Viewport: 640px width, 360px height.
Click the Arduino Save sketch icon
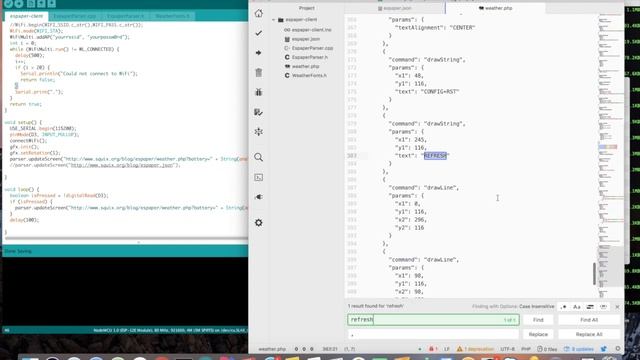pos(51,4)
